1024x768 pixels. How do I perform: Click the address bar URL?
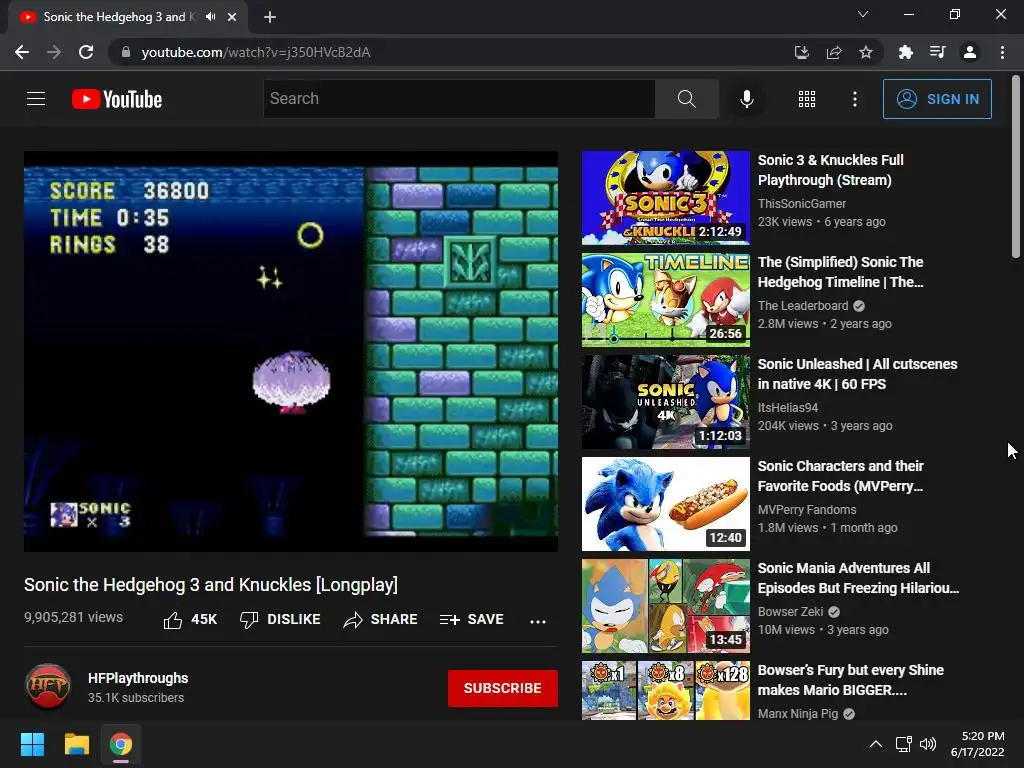coord(256,52)
